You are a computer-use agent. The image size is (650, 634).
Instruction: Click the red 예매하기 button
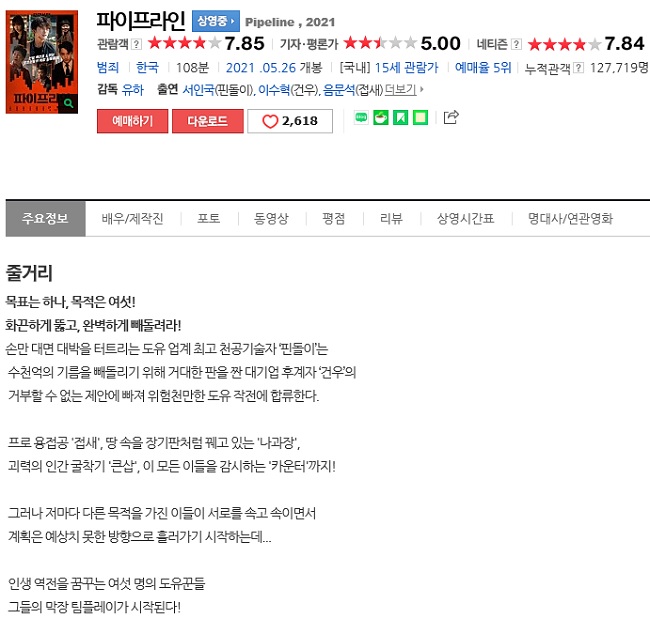pyautogui.click(x=133, y=121)
